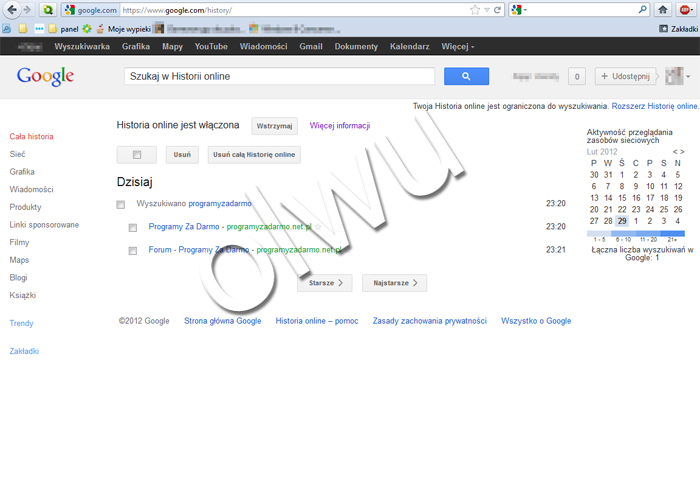Open YouTube in the top bar
Viewport: 700px width, 486px height.
pos(211,46)
